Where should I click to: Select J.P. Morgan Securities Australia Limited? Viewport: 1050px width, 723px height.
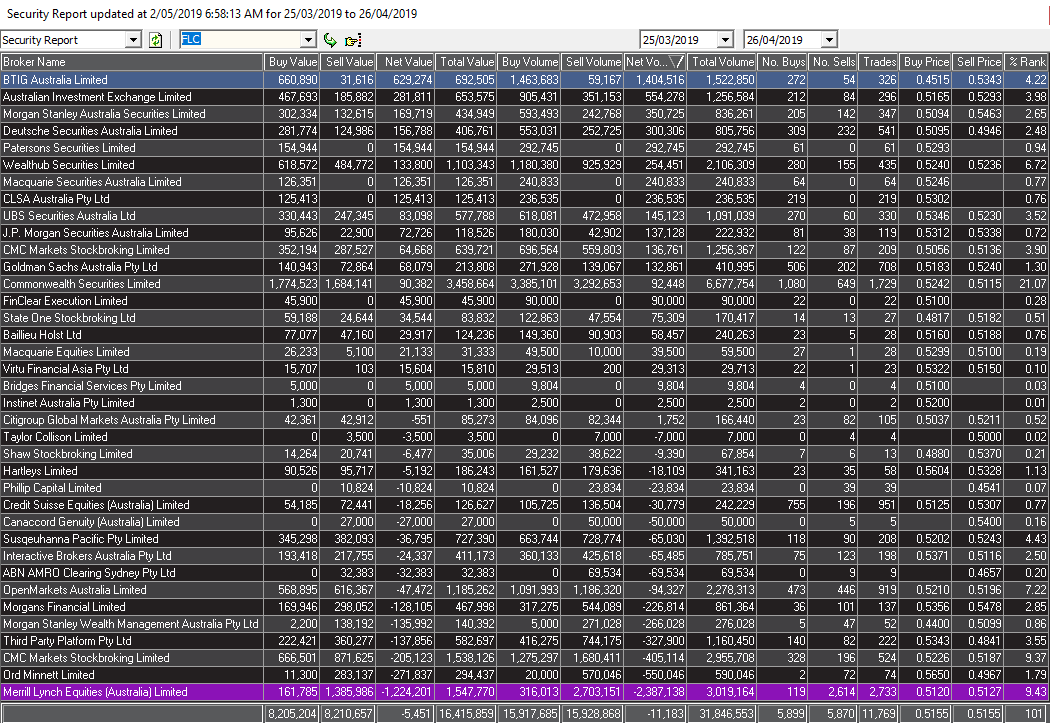click(524, 233)
